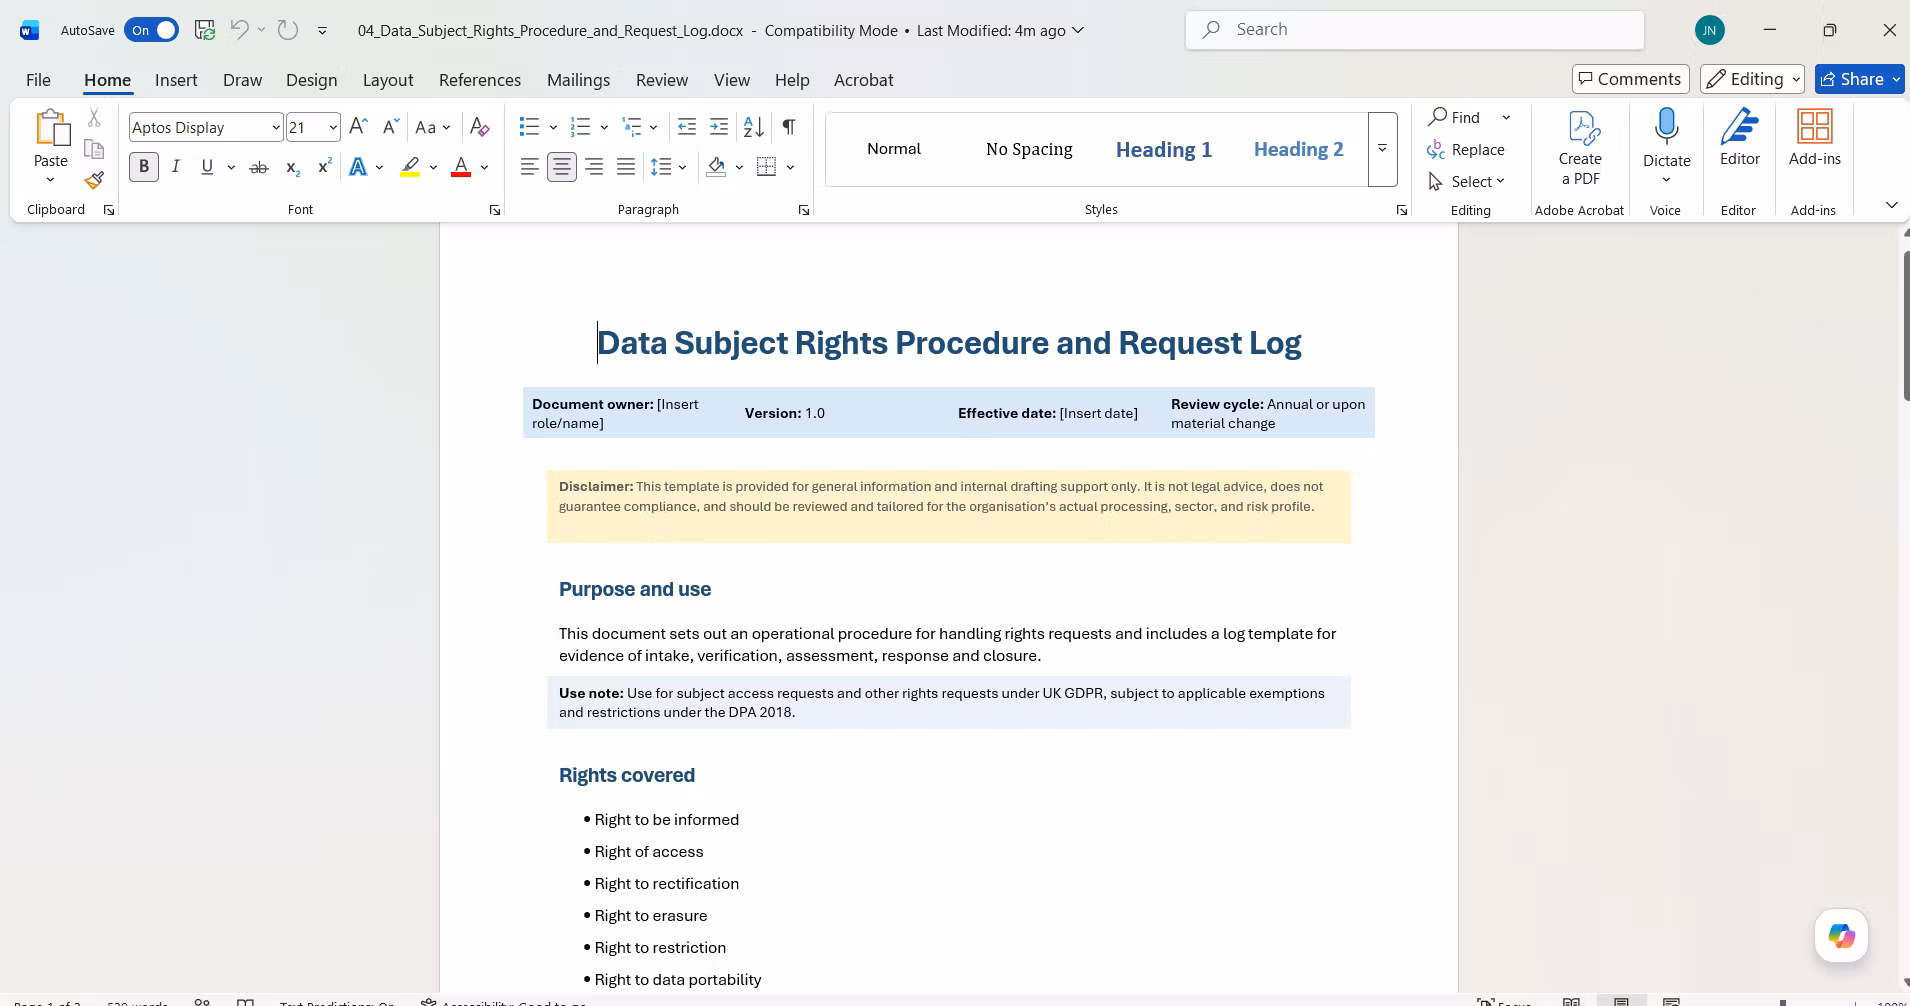Sort the selected text
This screenshot has width=1910, height=1006.
pyautogui.click(x=754, y=127)
